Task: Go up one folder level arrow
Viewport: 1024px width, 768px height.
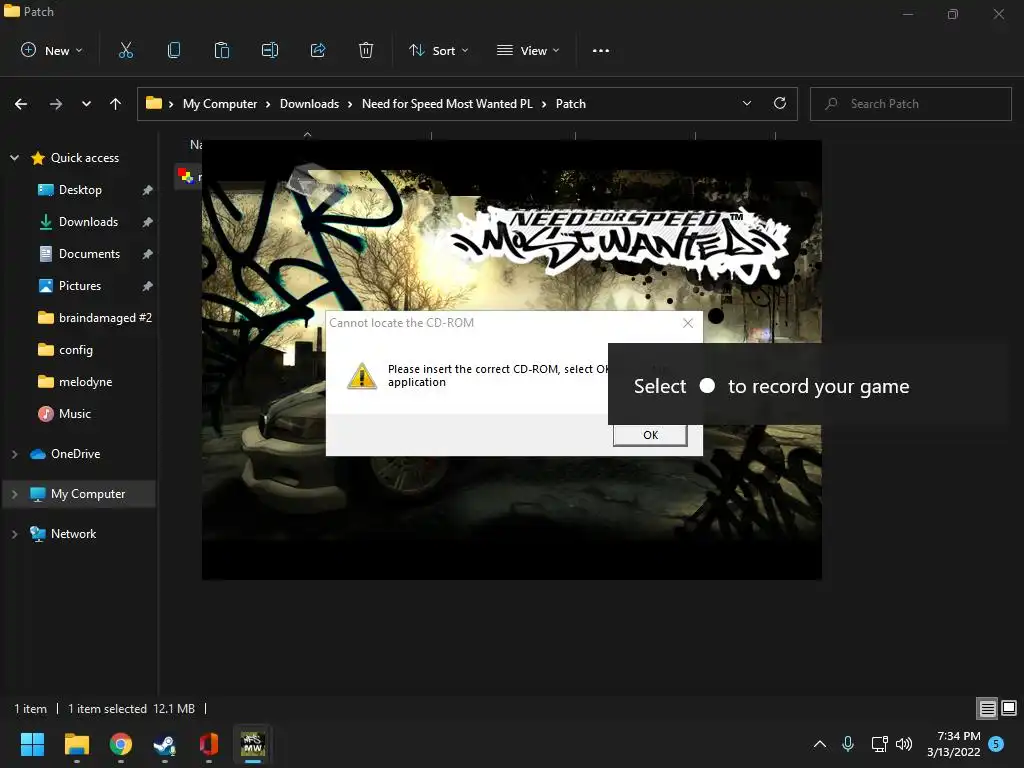Action: point(116,104)
